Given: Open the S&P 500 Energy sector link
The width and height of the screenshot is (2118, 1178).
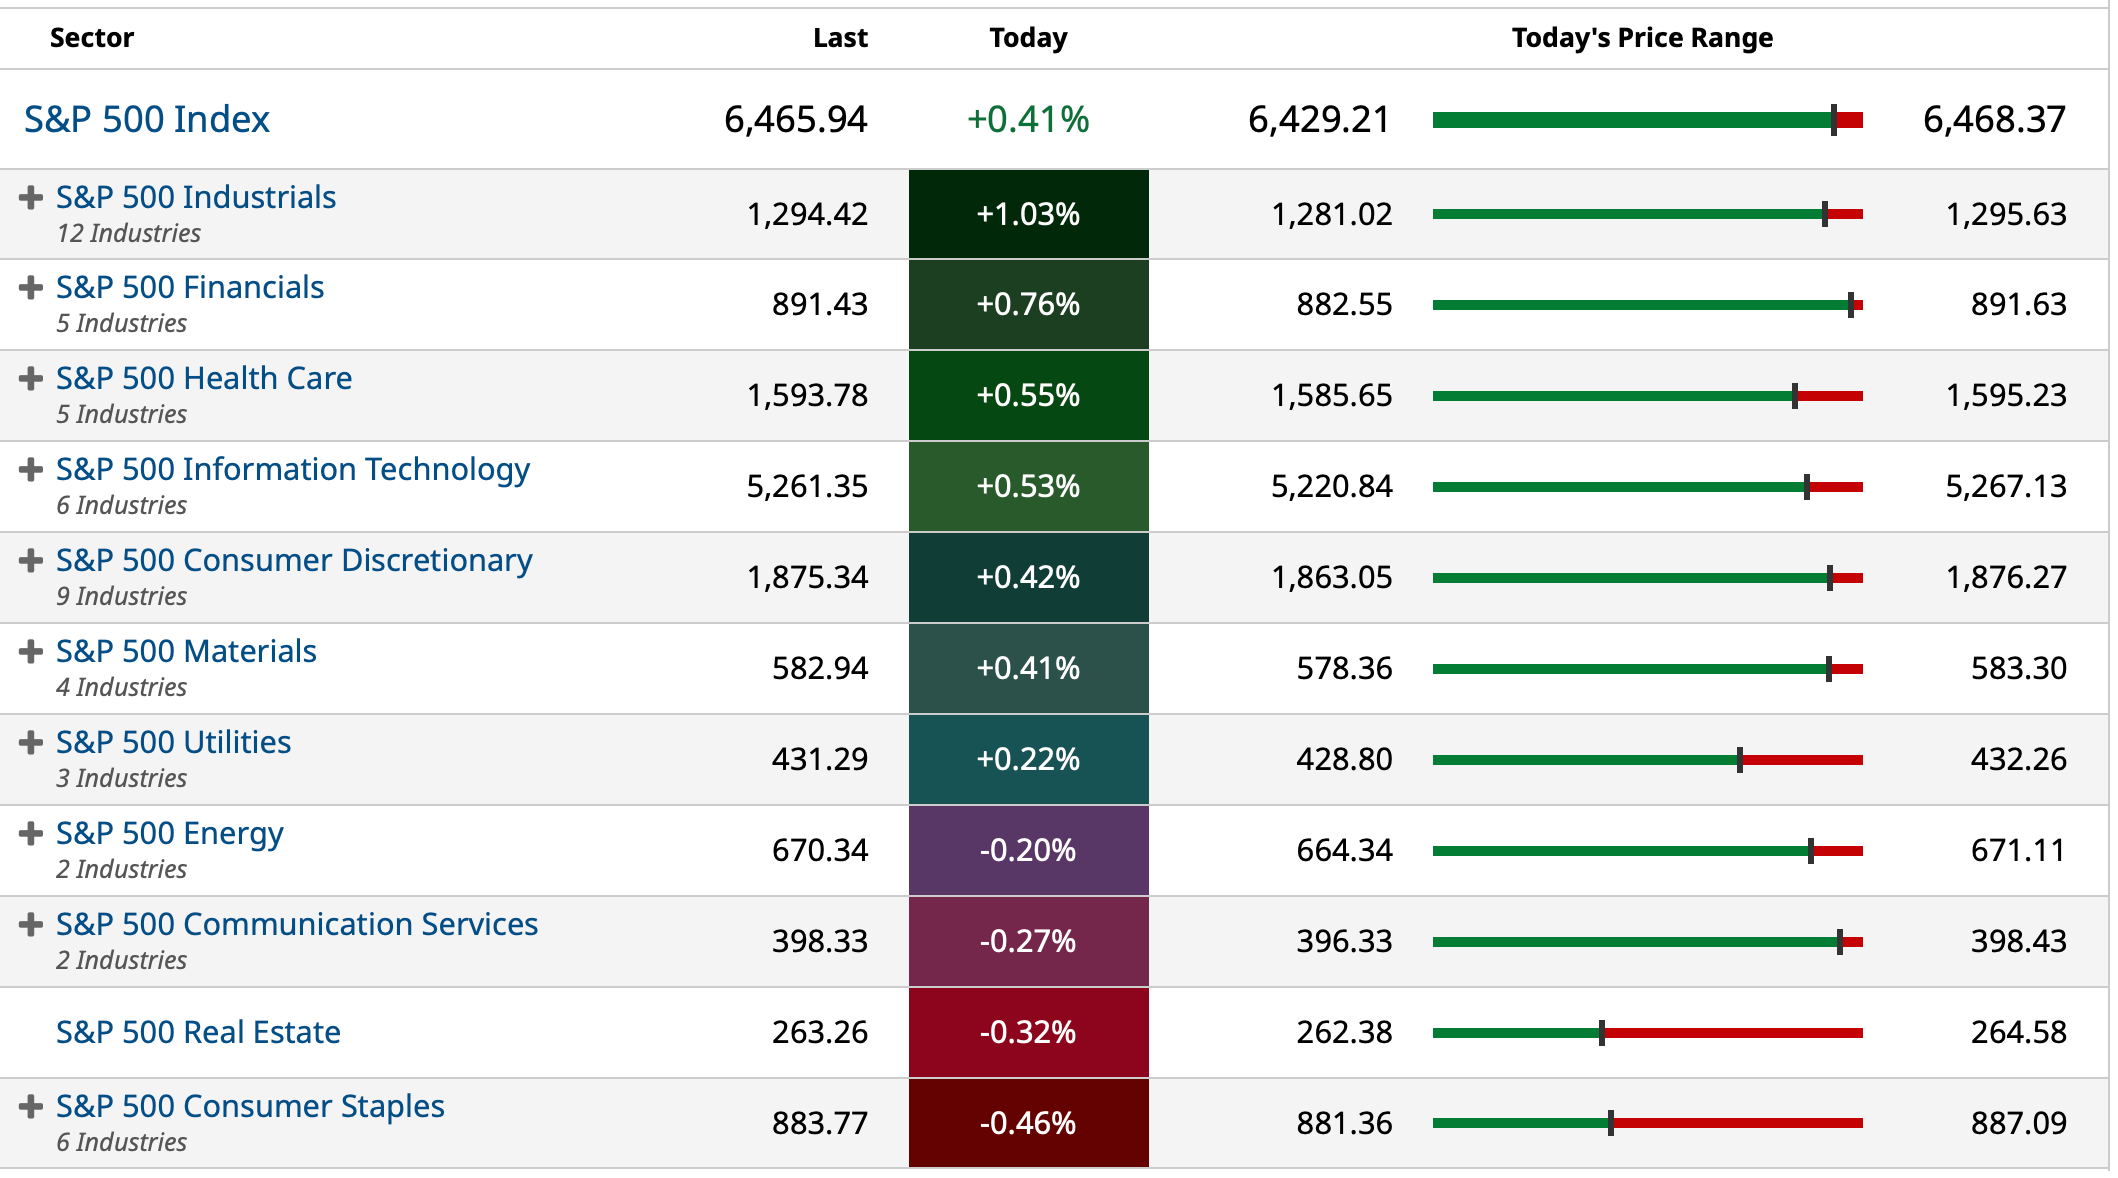Looking at the screenshot, I should (170, 833).
